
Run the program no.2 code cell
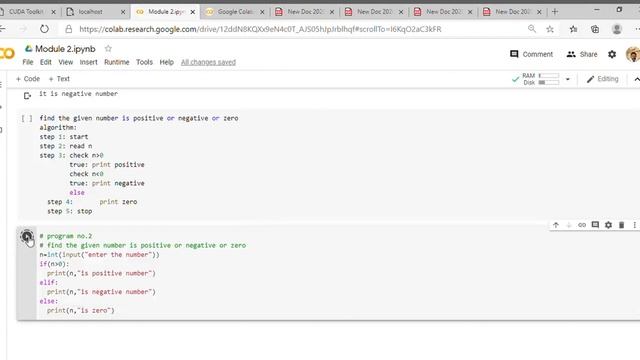tap(27, 236)
